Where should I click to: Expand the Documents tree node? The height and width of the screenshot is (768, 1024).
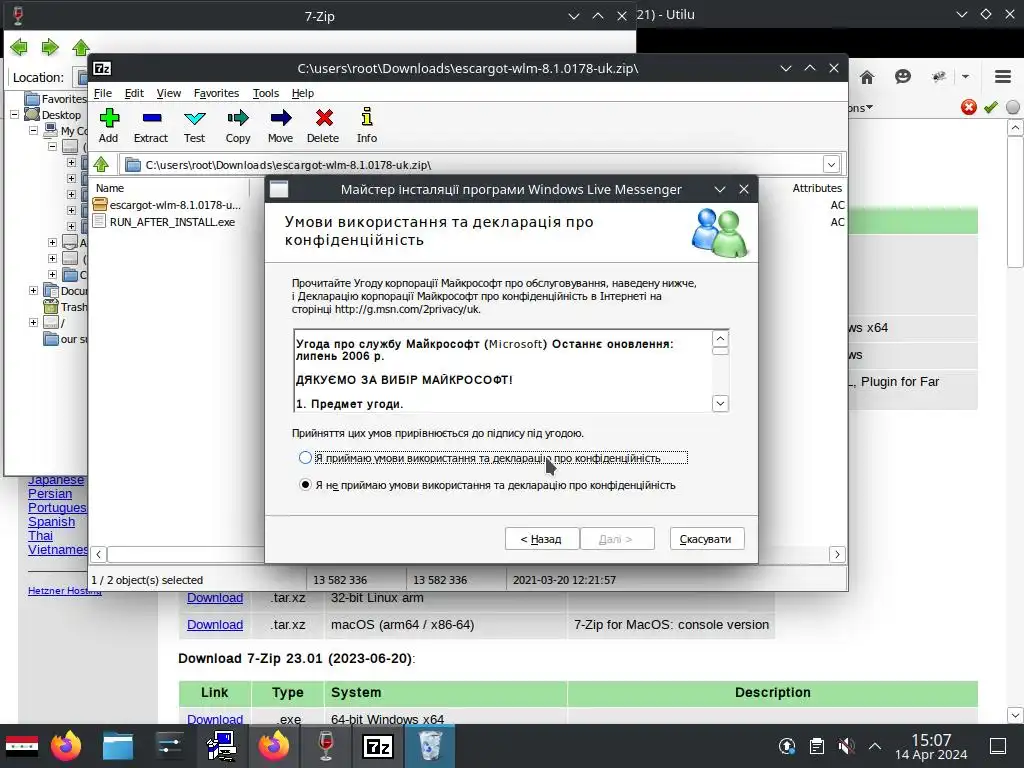click(33, 291)
